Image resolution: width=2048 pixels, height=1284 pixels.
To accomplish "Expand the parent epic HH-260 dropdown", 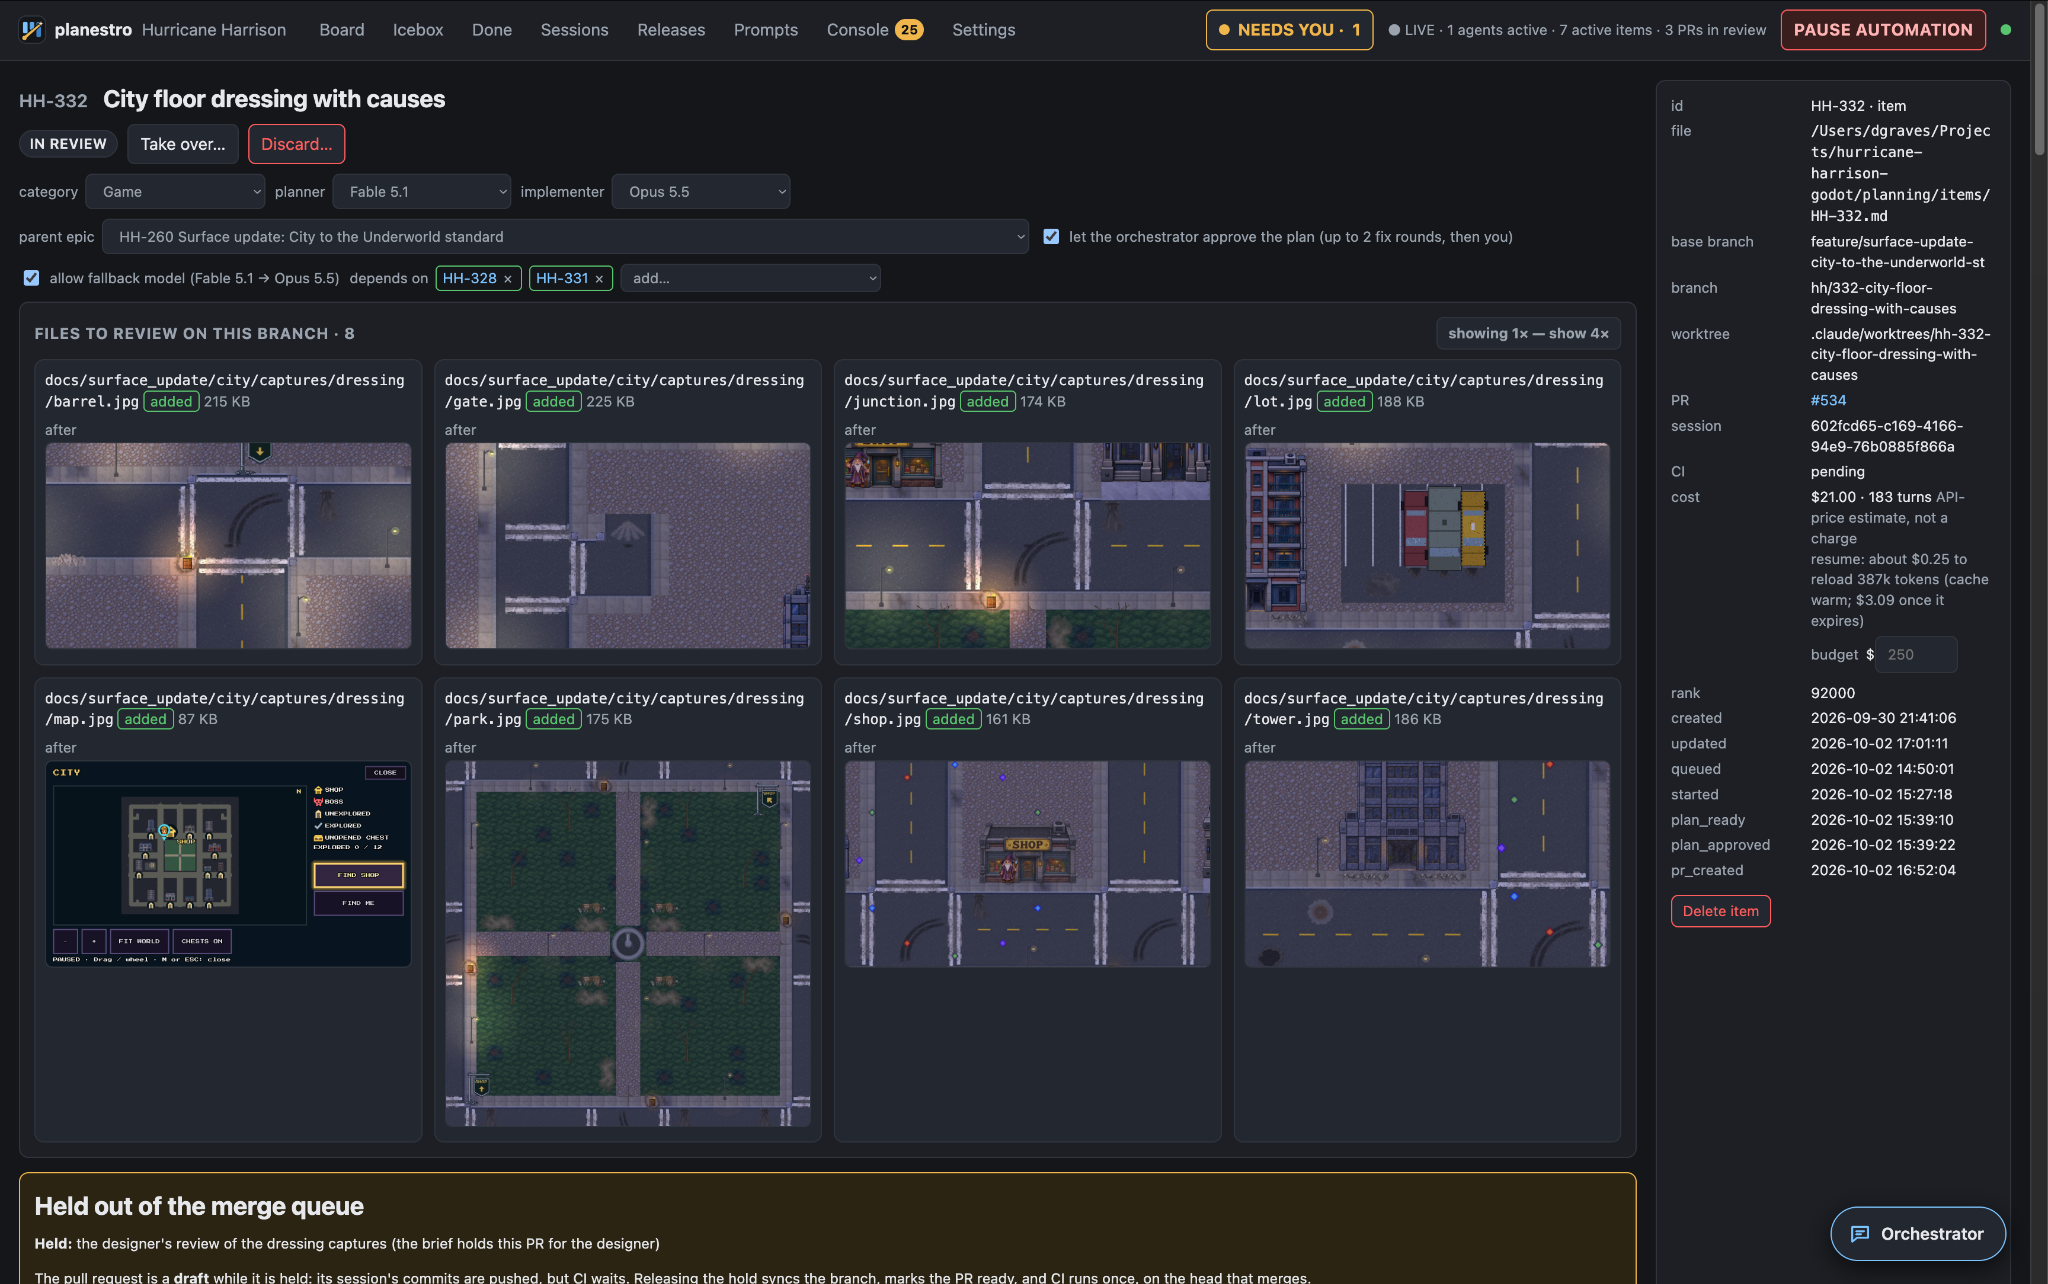I will [565, 237].
